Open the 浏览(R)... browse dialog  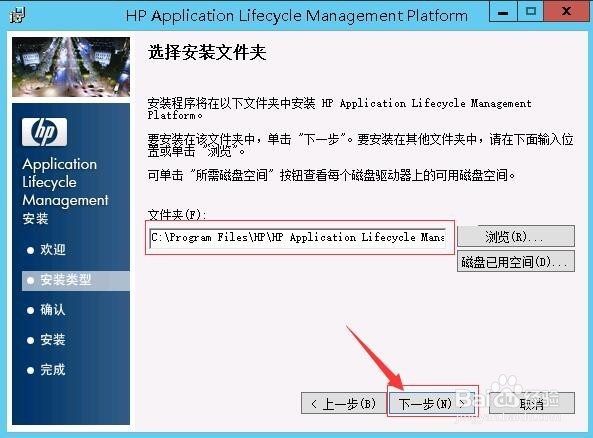tap(516, 236)
